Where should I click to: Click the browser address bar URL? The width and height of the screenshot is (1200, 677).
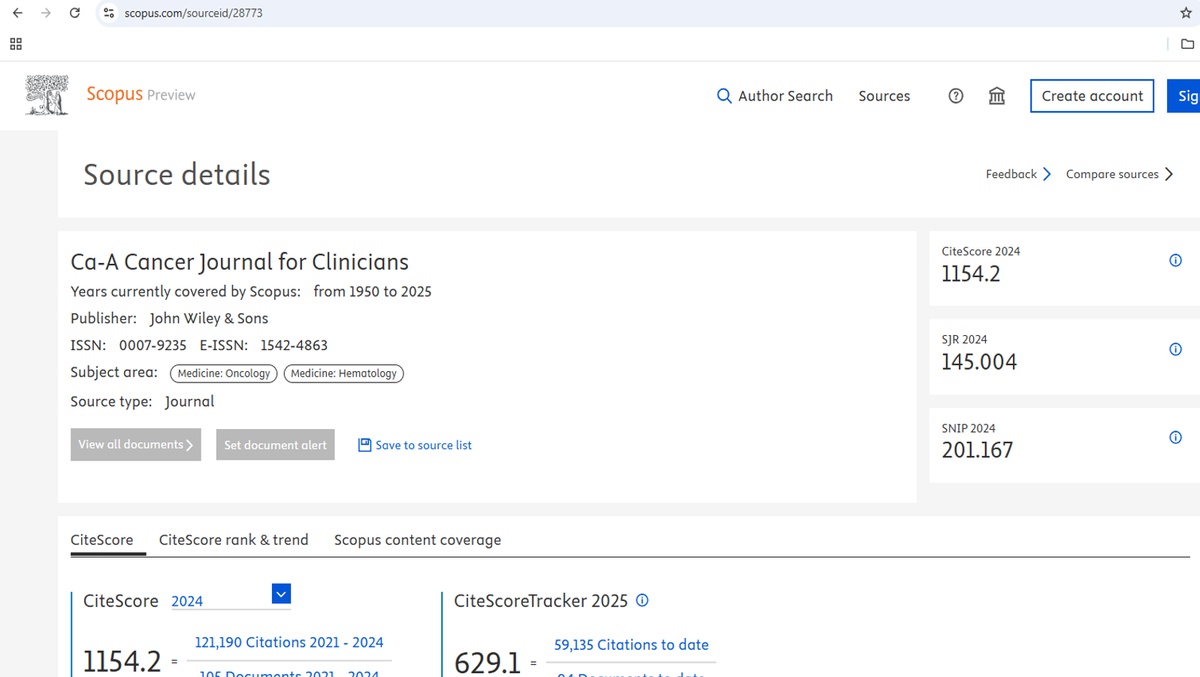click(x=193, y=13)
